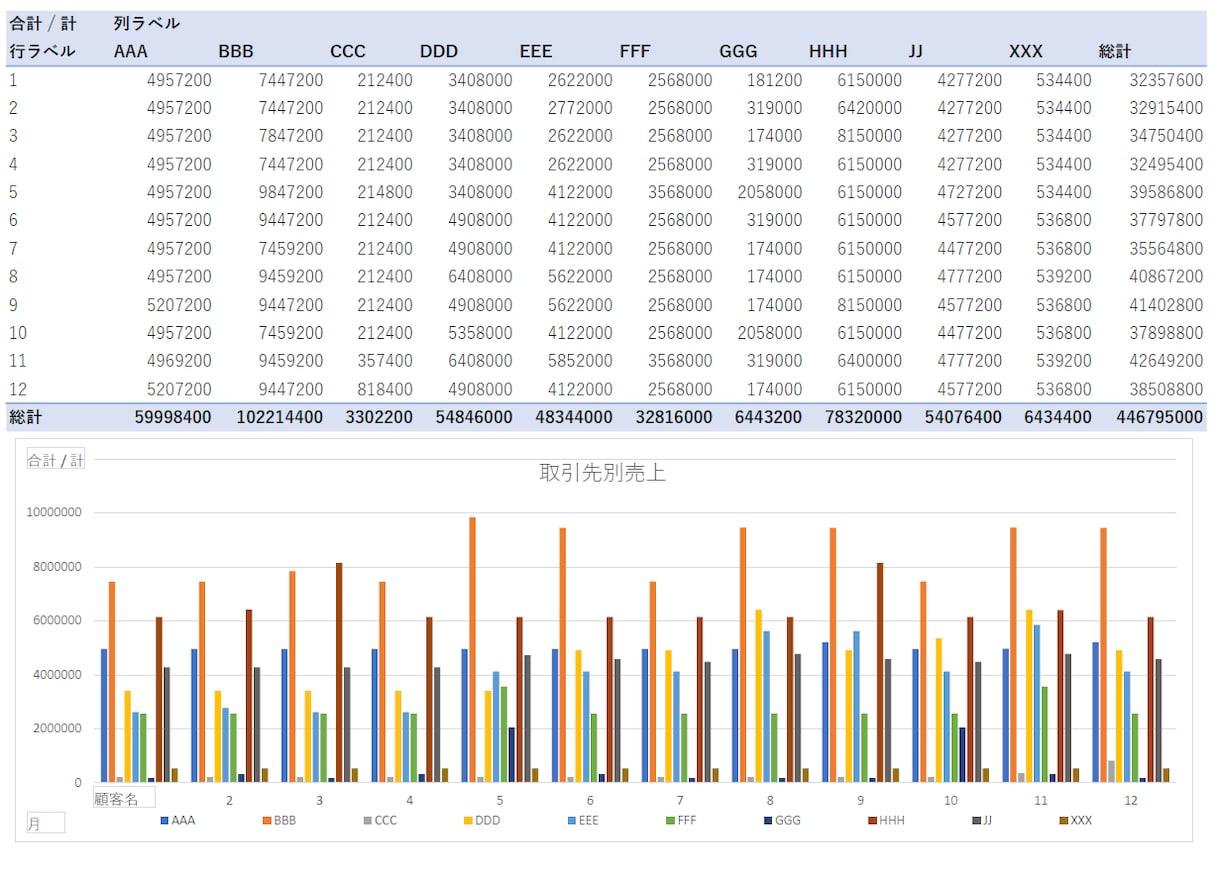Click the 行ラベル header cell
The image size is (1220, 885).
(42, 51)
